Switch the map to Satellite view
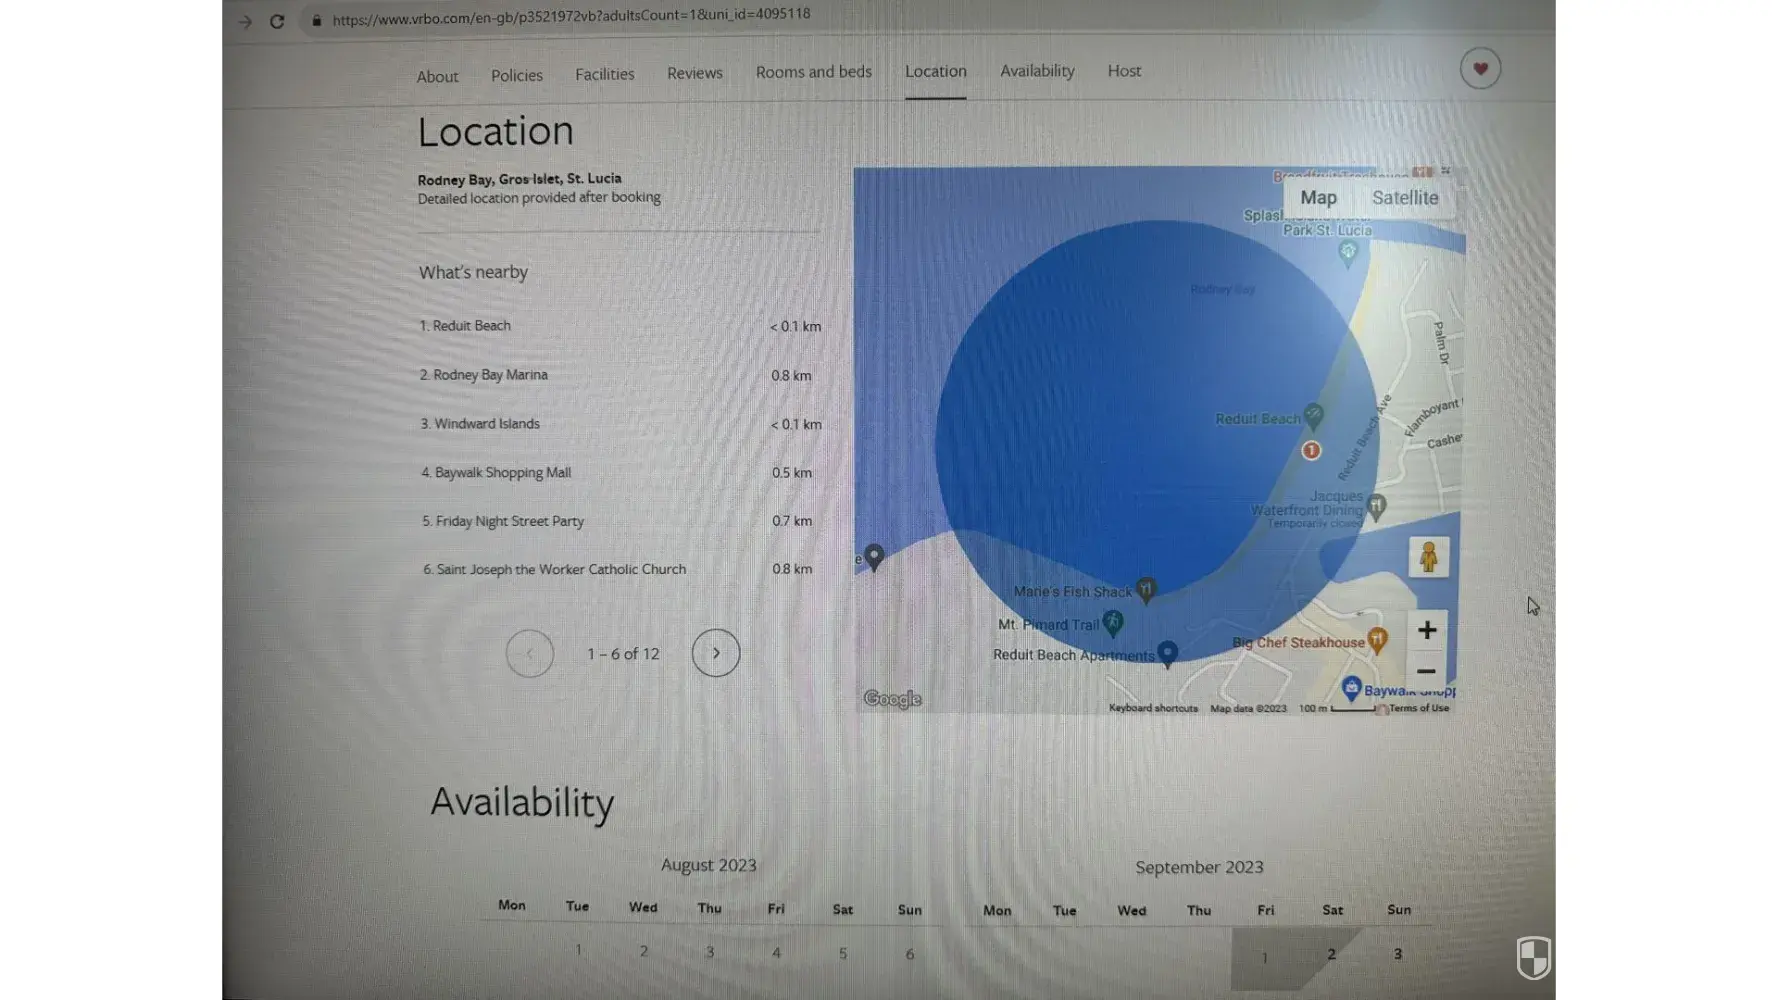This screenshot has width=1778, height=1000. coord(1405,198)
